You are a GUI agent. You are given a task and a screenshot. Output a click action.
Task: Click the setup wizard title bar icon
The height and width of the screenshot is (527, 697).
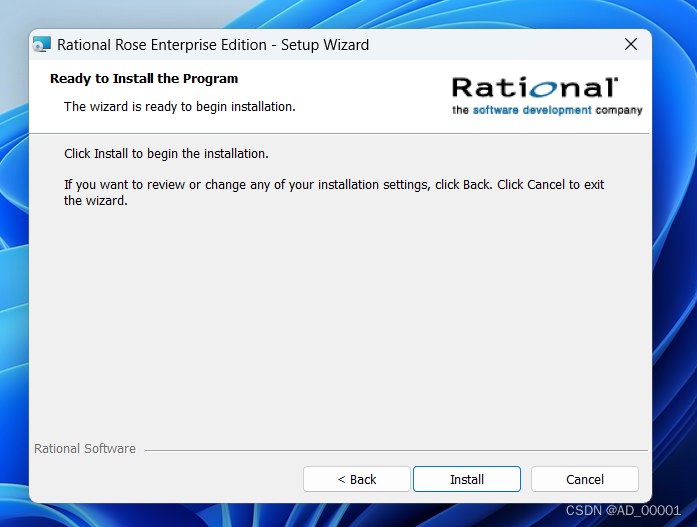[42, 44]
